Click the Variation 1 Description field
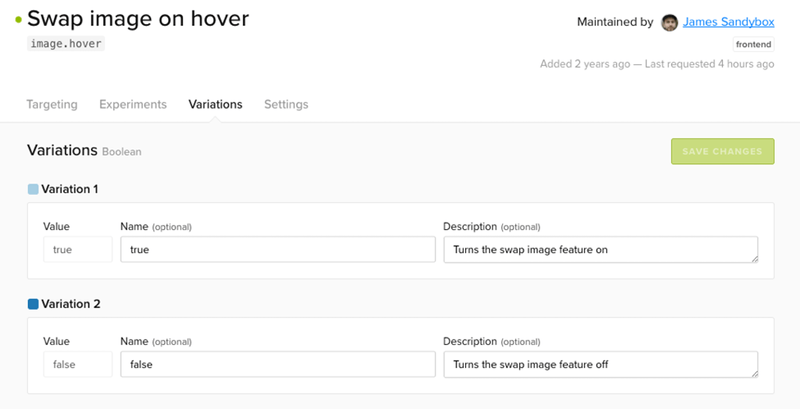800x409 pixels. click(600, 250)
